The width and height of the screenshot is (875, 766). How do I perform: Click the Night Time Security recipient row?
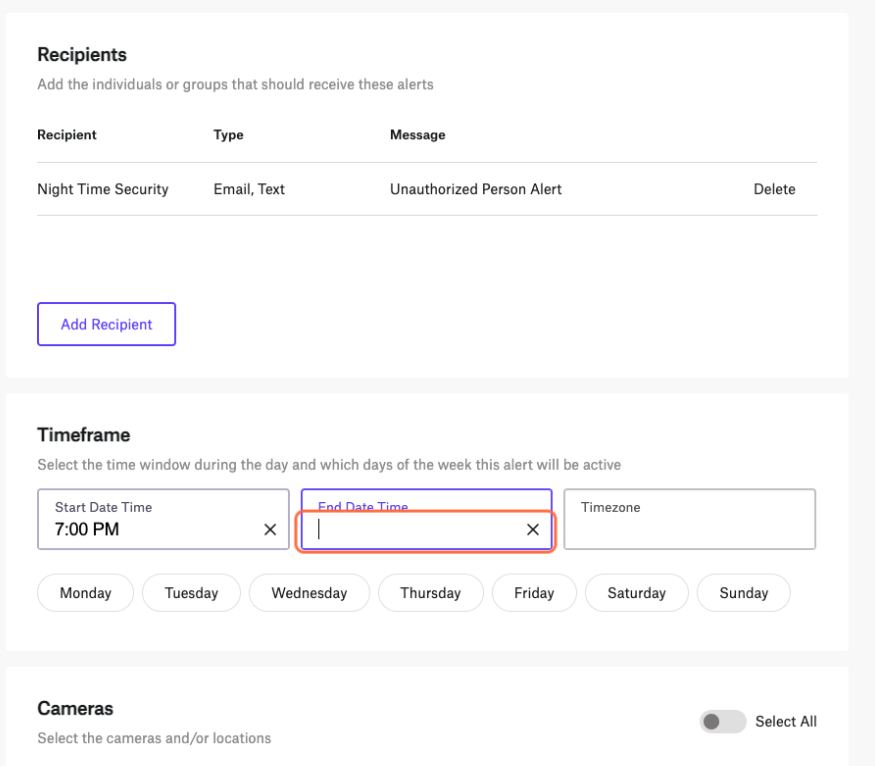pos(427,189)
